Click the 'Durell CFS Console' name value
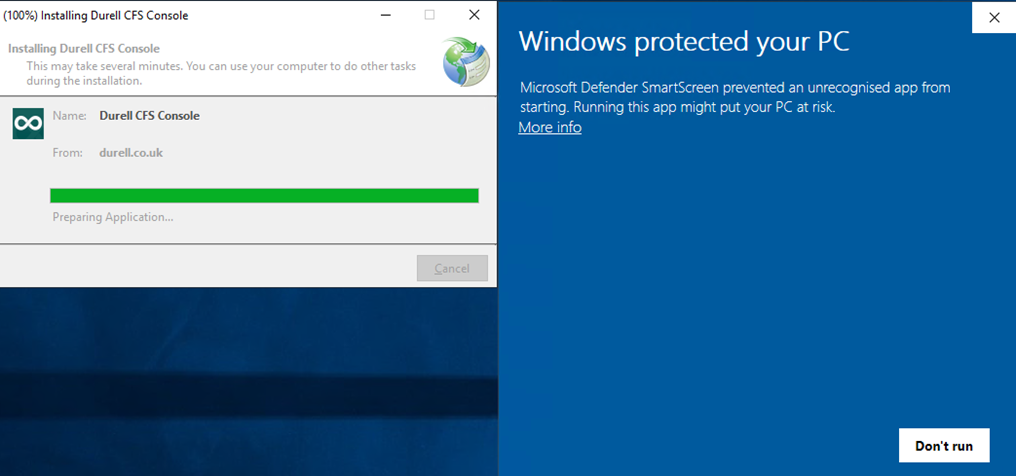Screen dimensions: 1016x476 click(150, 116)
